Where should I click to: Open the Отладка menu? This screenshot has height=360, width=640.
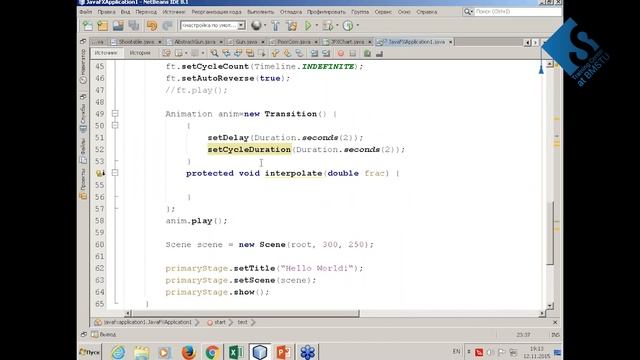tap(291, 12)
